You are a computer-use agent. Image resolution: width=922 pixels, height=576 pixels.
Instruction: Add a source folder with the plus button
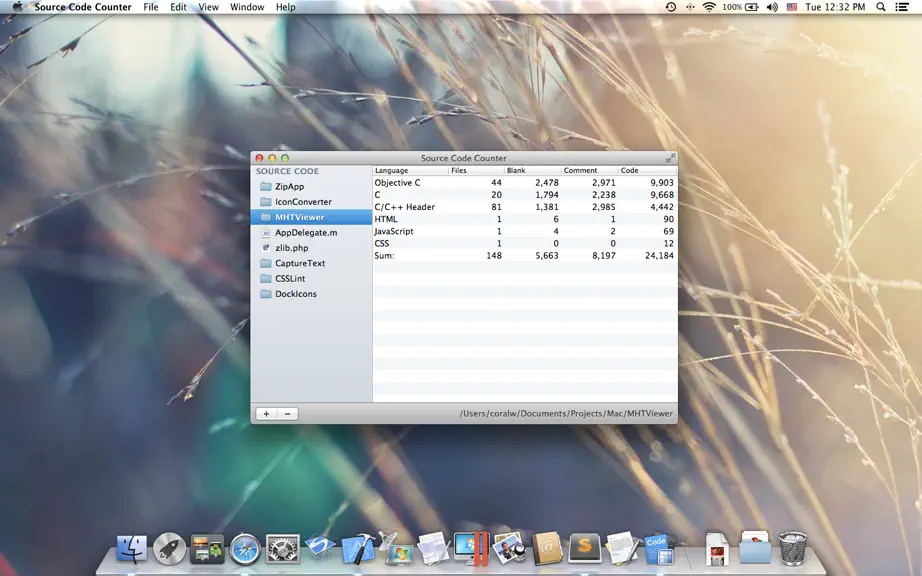(x=266, y=414)
